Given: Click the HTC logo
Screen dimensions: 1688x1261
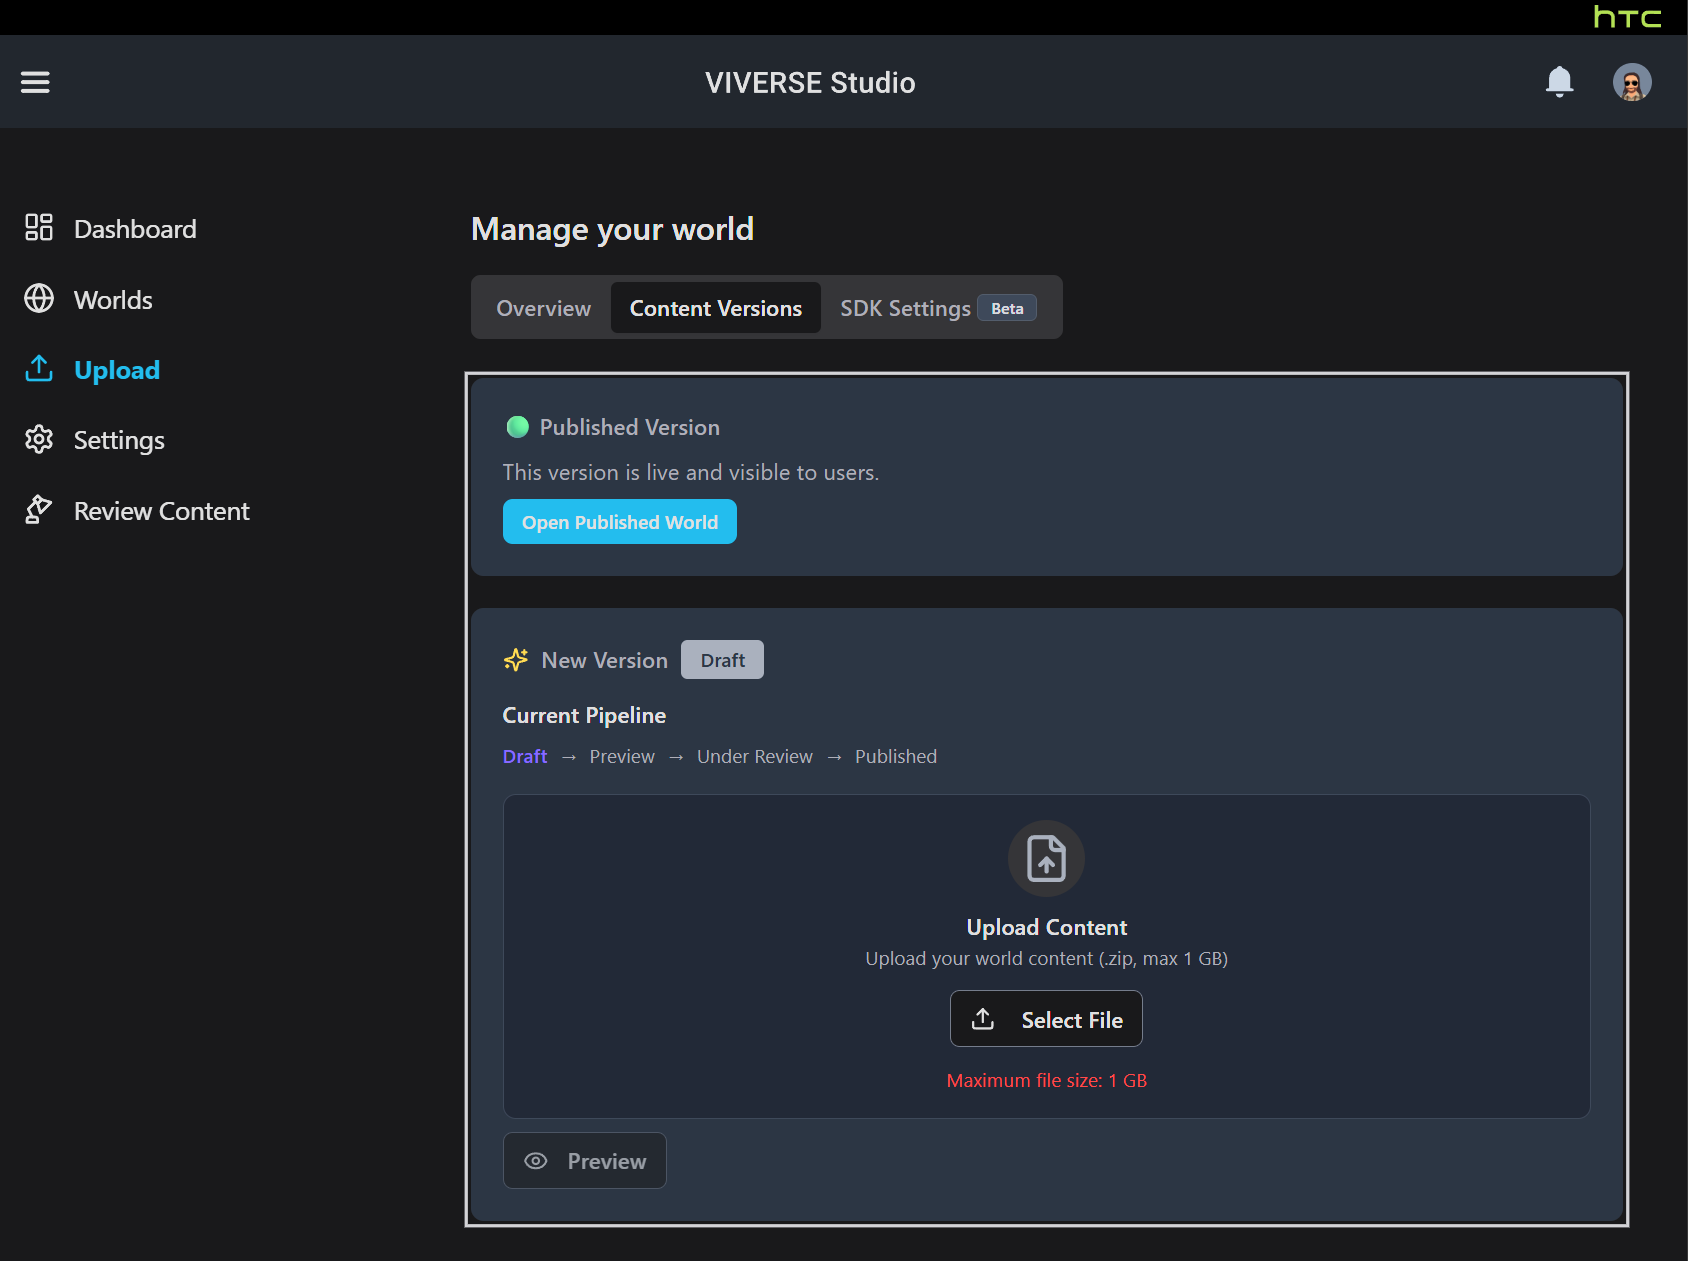Looking at the screenshot, I should [x=1626, y=17].
